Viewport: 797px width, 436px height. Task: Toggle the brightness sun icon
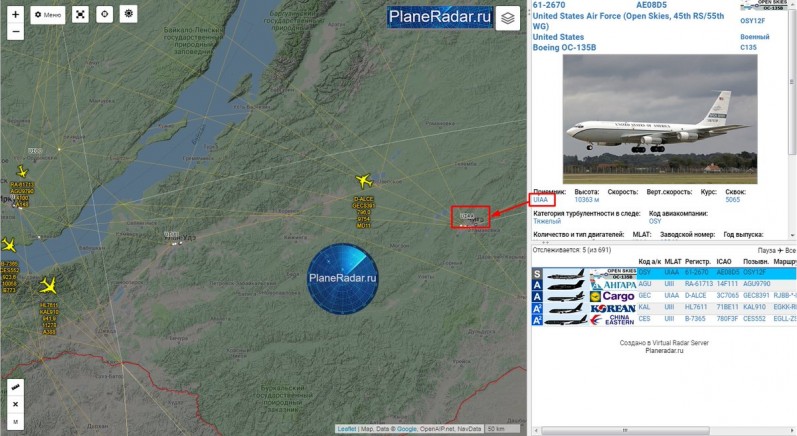coord(129,14)
